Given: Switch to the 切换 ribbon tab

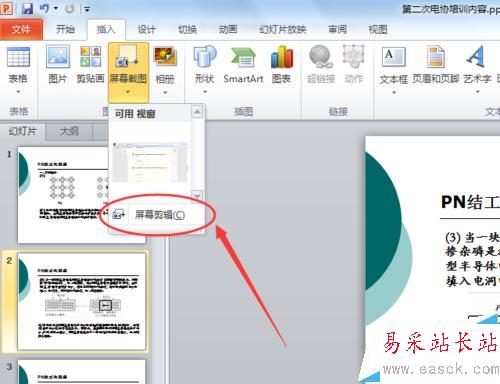Looking at the screenshot, I should coord(187,30).
